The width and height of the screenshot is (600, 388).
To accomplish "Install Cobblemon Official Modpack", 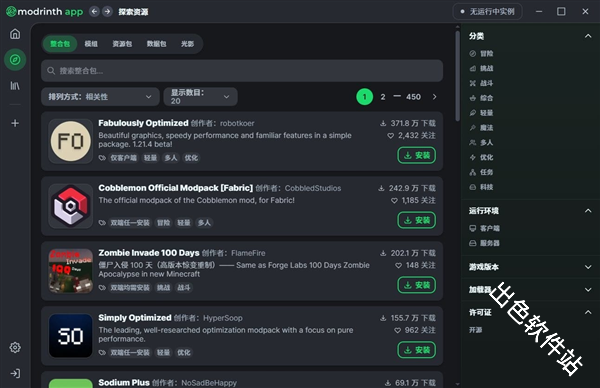I will point(417,220).
